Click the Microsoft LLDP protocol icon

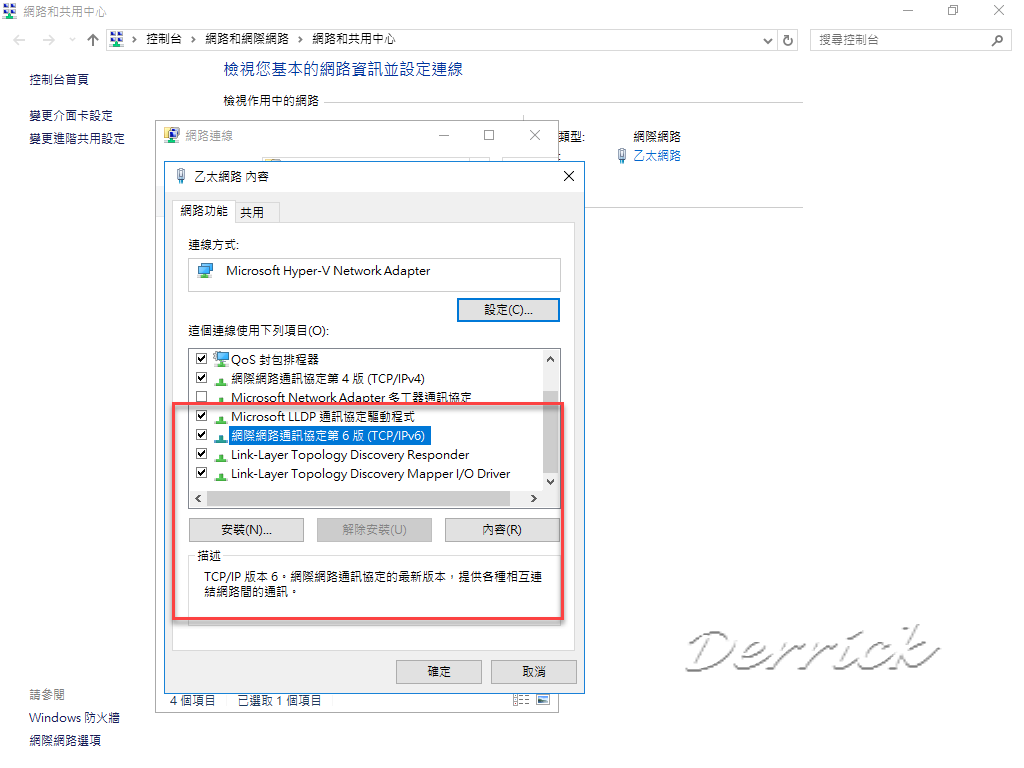pyautogui.click(x=221, y=417)
